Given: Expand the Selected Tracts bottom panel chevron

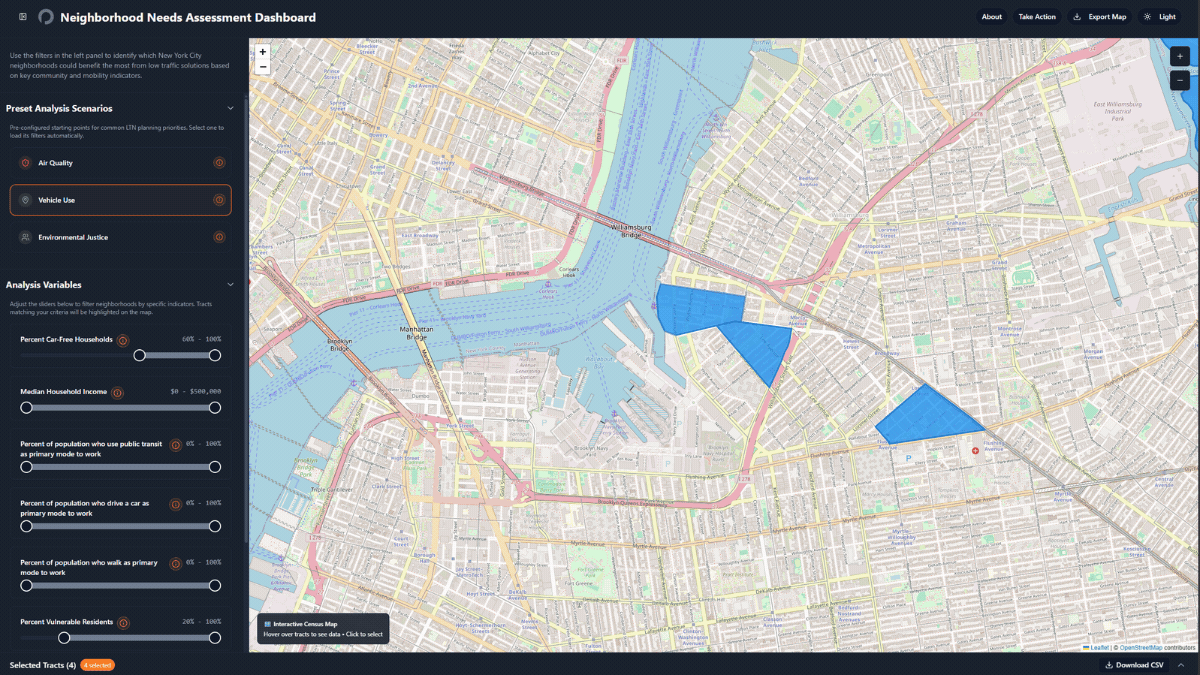Looking at the screenshot, I should [x=1181, y=665].
